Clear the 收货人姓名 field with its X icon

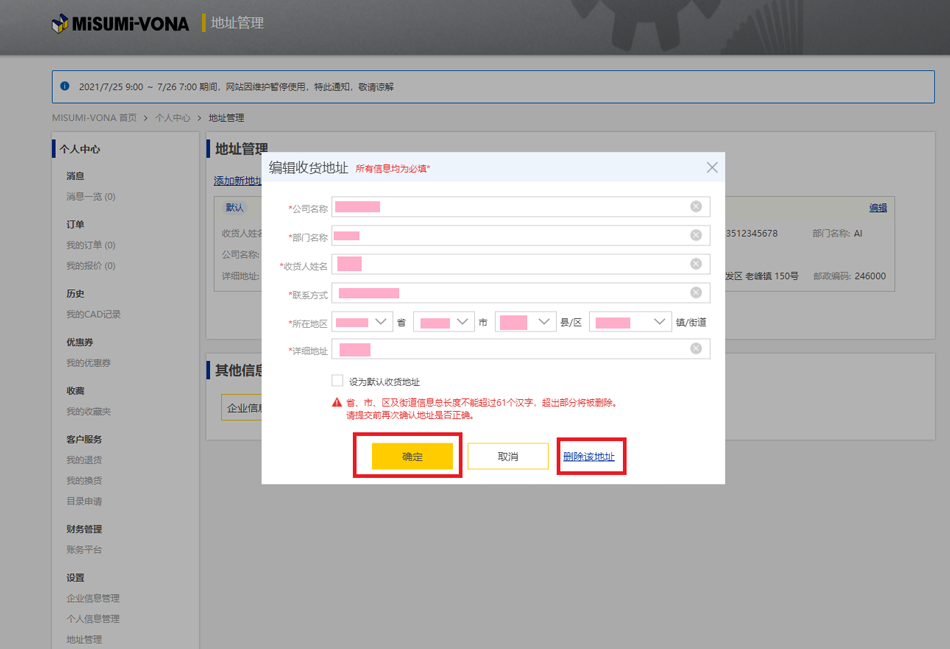(x=696, y=264)
